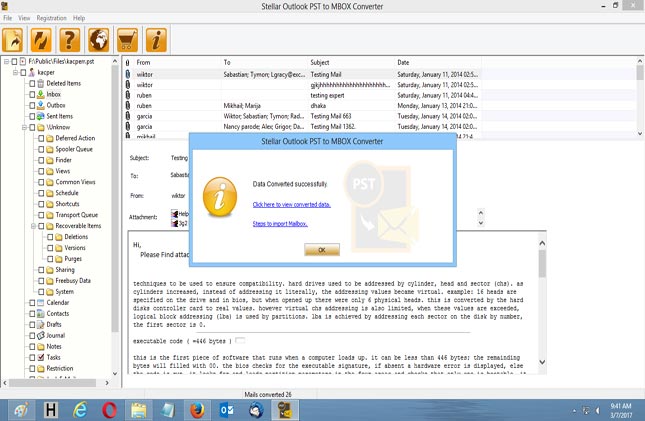645x421 pixels.
Task: Click the folder tree horizontal scrollbar thumb
Action: (x=53, y=383)
